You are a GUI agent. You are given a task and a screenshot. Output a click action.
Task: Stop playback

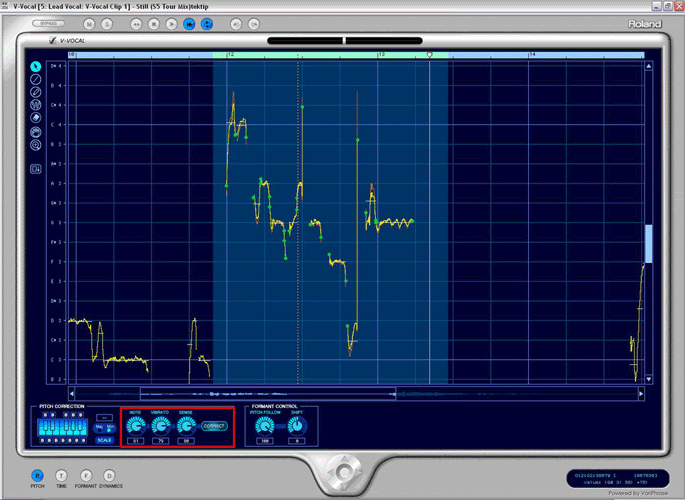coord(154,24)
